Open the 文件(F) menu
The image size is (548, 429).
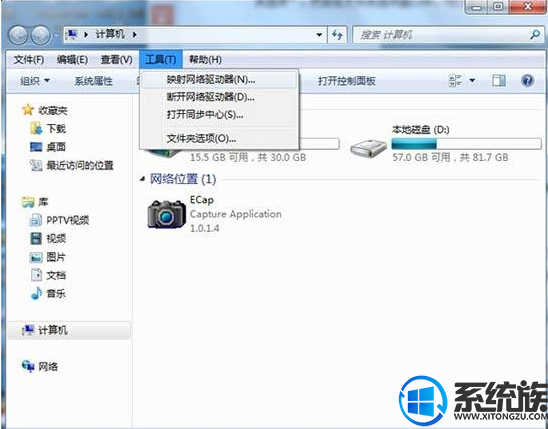tap(29, 60)
